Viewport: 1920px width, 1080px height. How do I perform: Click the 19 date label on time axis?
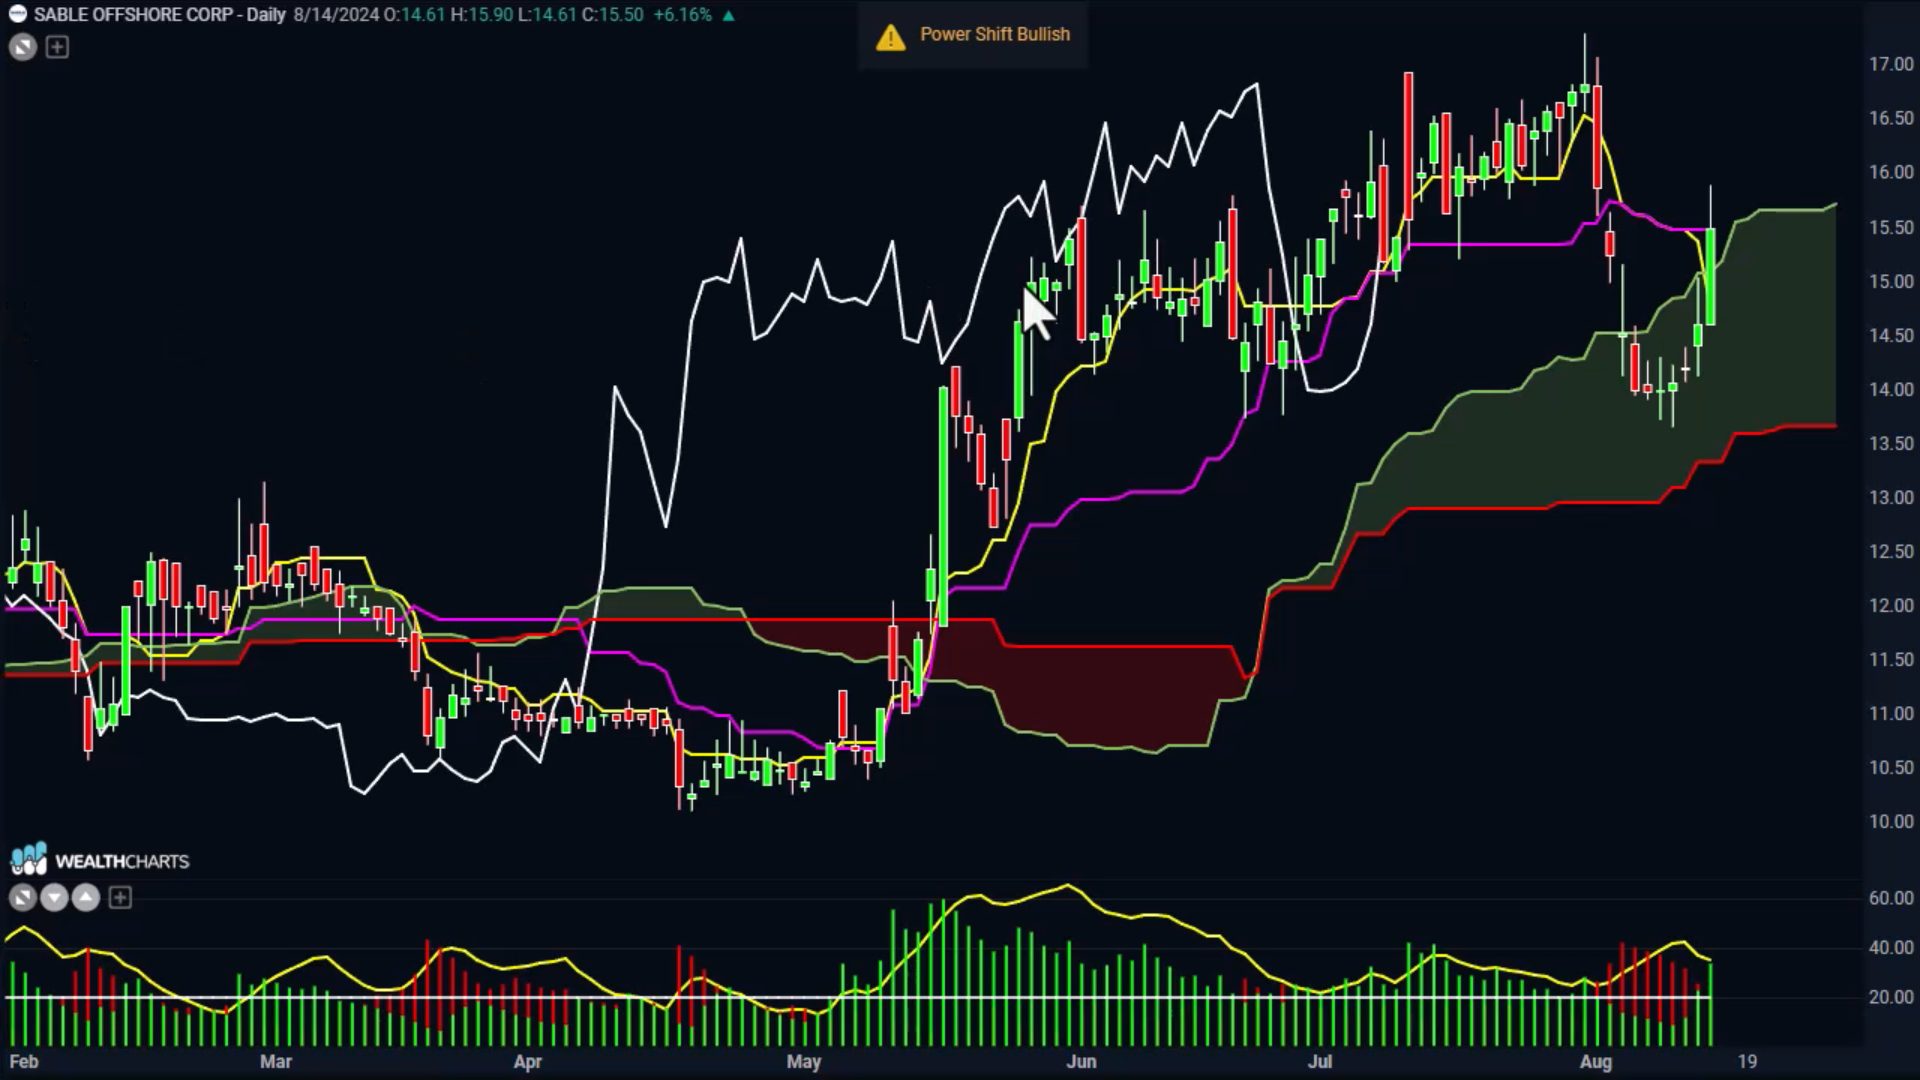pos(1747,1062)
